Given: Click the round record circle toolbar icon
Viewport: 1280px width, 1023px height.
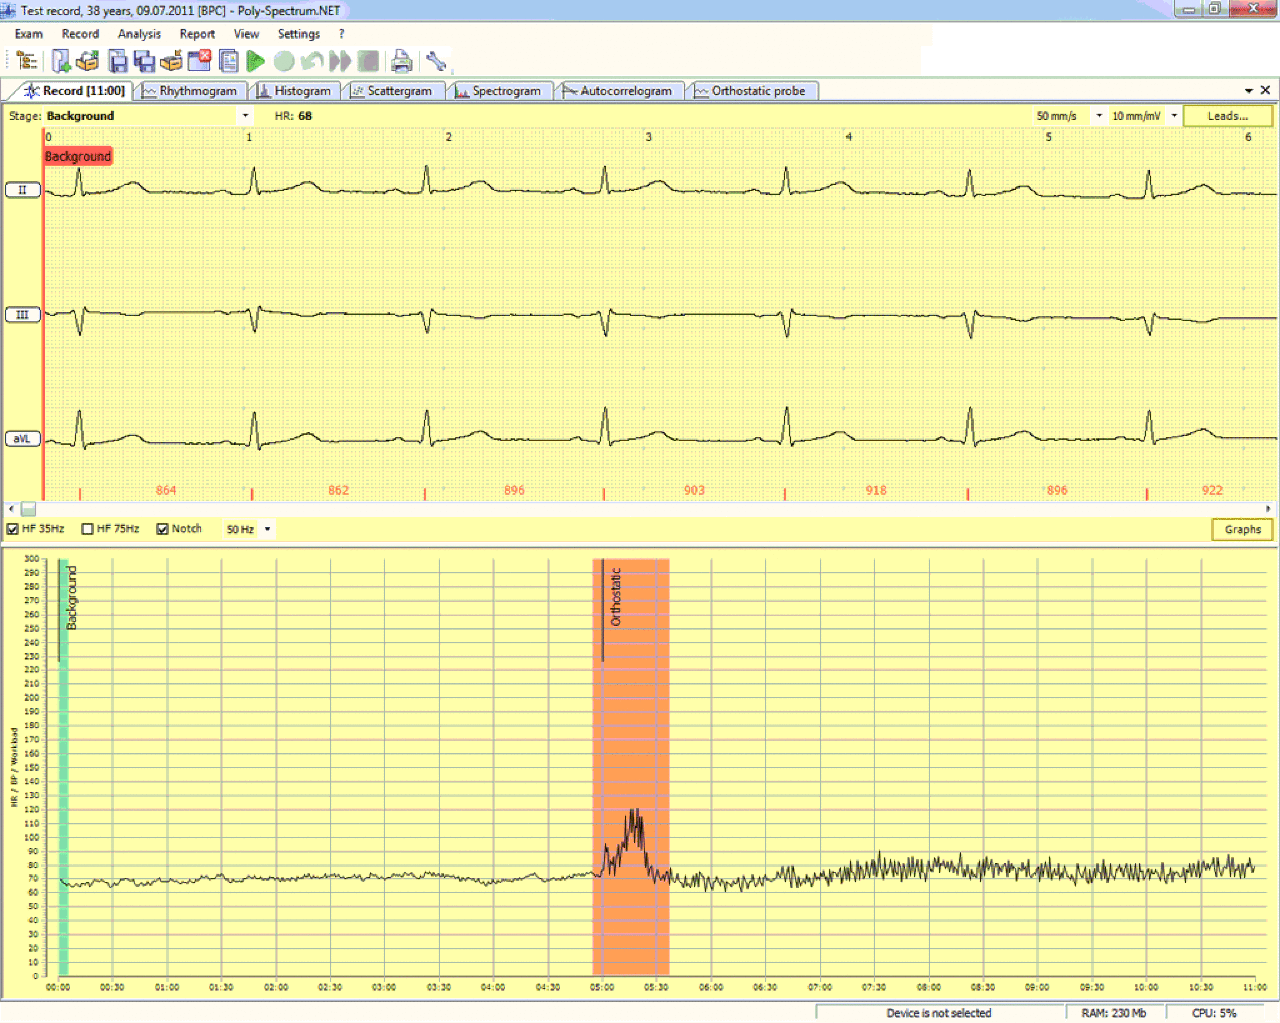Looking at the screenshot, I should pyautogui.click(x=284, y=61).
